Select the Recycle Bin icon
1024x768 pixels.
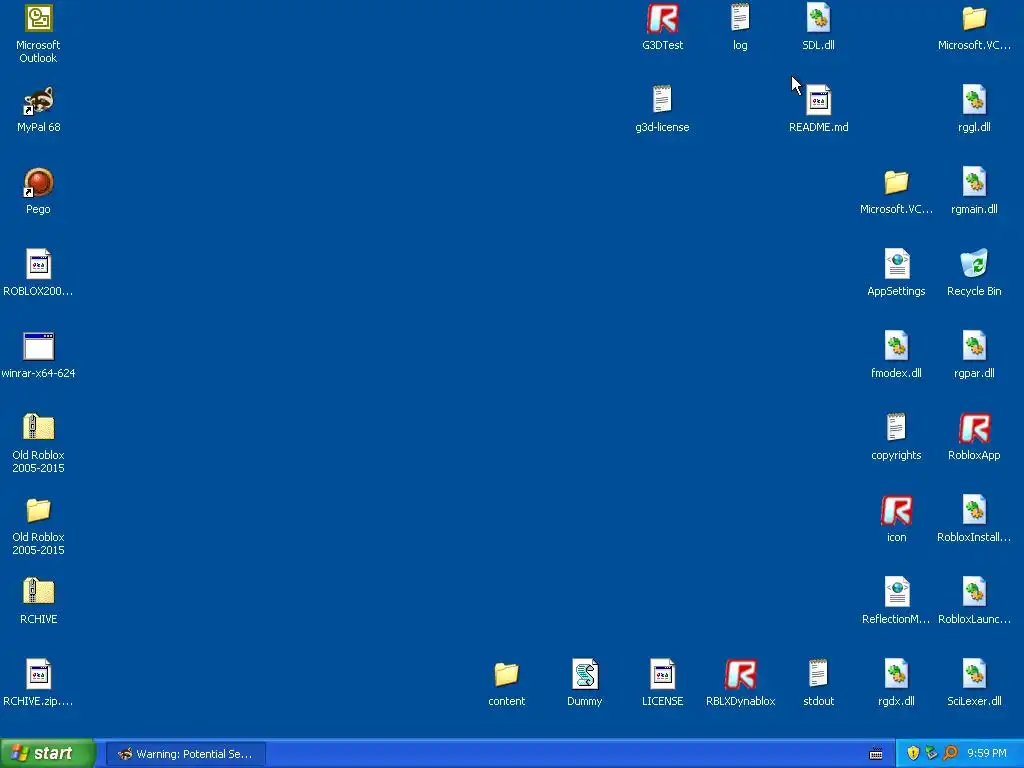tap(974, 263)
